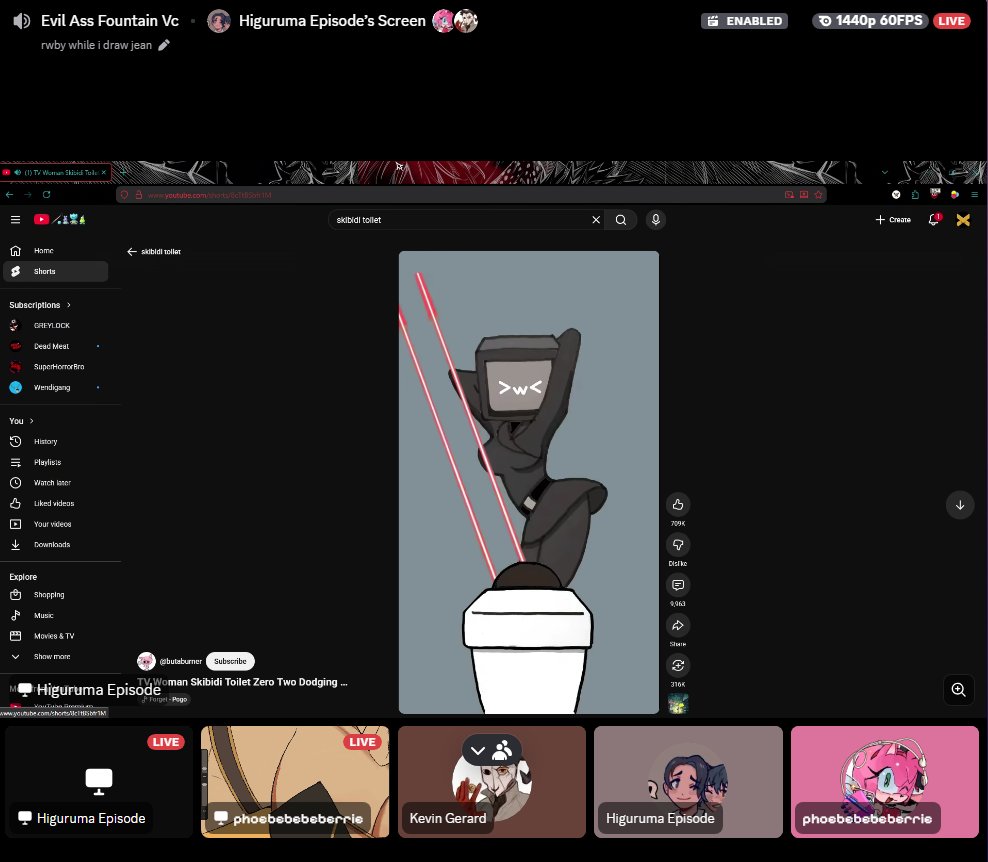This screenshot has height=862, width=988.
Task: Expand Show more in Explore
Action: coord(55,657)
